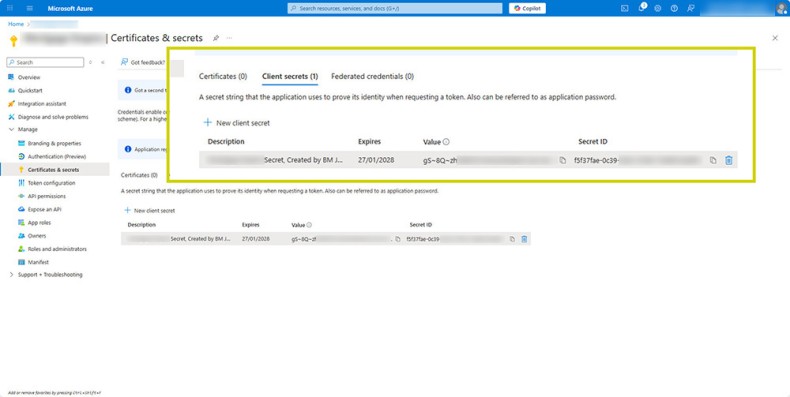Image resolution: width=790 pixels, height=397 pixels.
Task: Open Manifest in the sidebar
Action: pyautogui.click(x=38, y=262)
